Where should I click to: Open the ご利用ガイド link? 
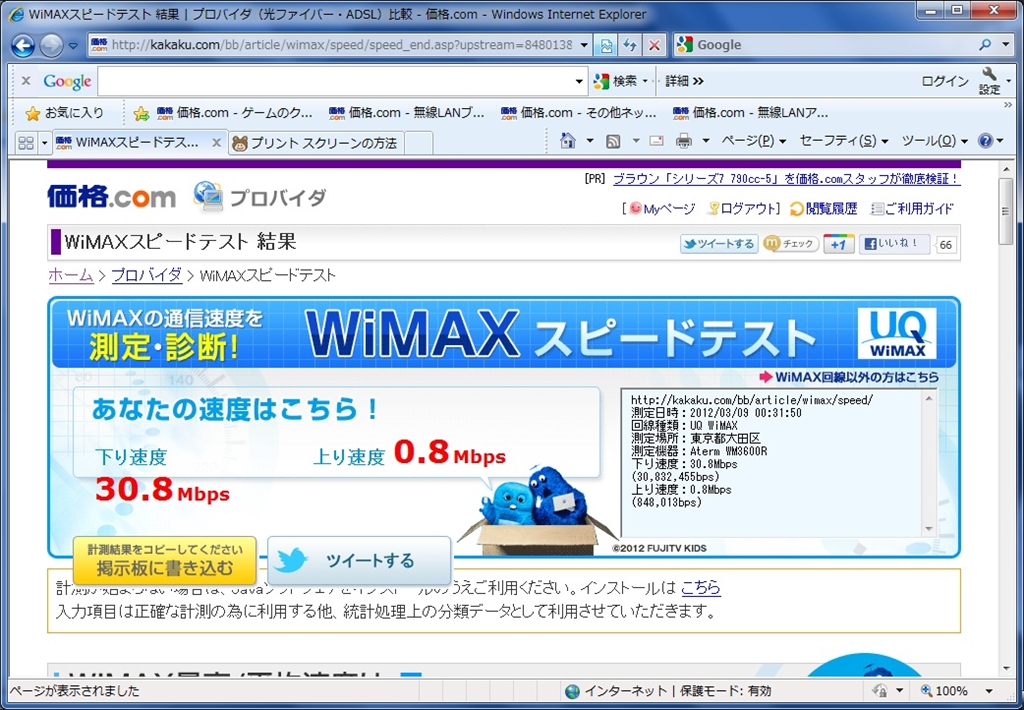pyautogui.click(x=912, y=209)
